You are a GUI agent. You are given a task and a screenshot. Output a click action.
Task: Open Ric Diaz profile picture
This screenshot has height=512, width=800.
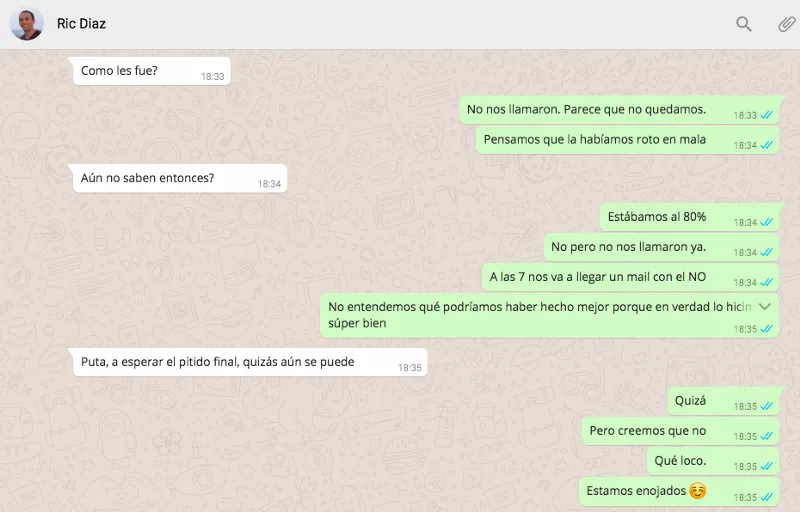coord(27,24)
